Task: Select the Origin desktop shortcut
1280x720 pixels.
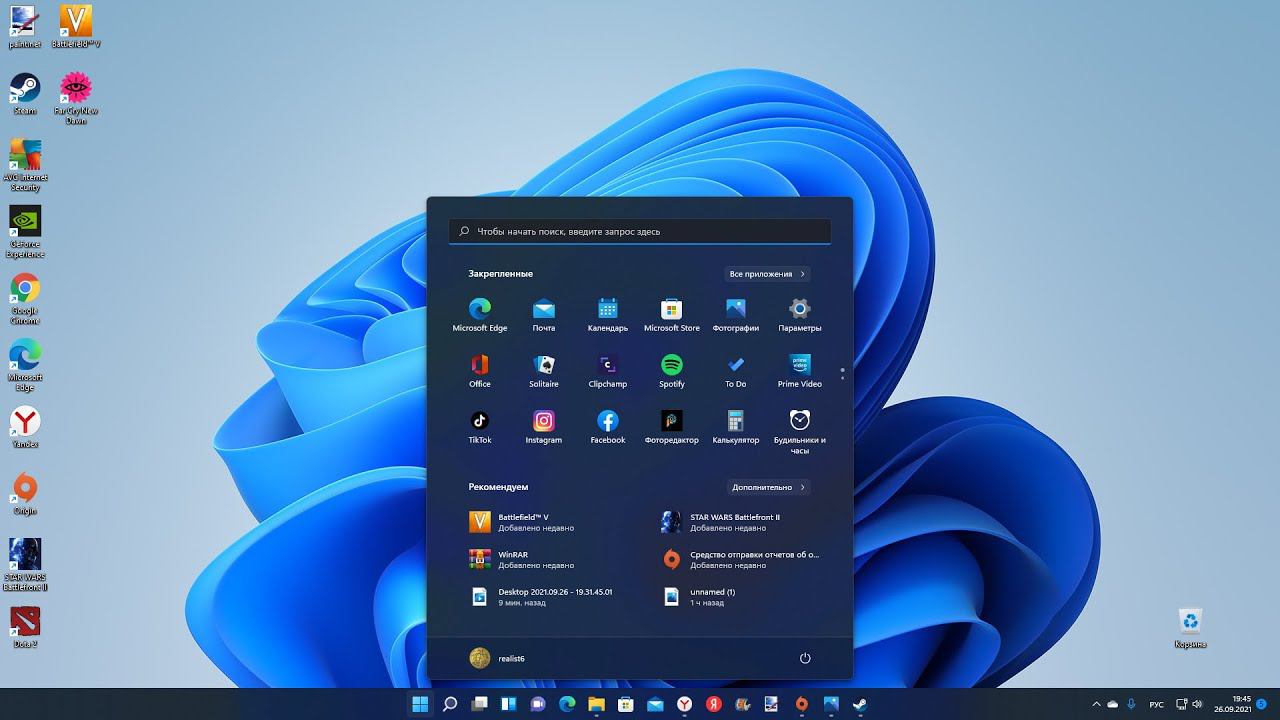Action: click(x=25, y=495)
